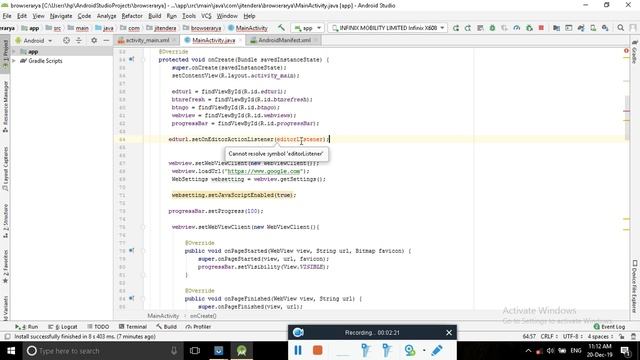Open the SDK Manager icon

click(x=605, y=28)
